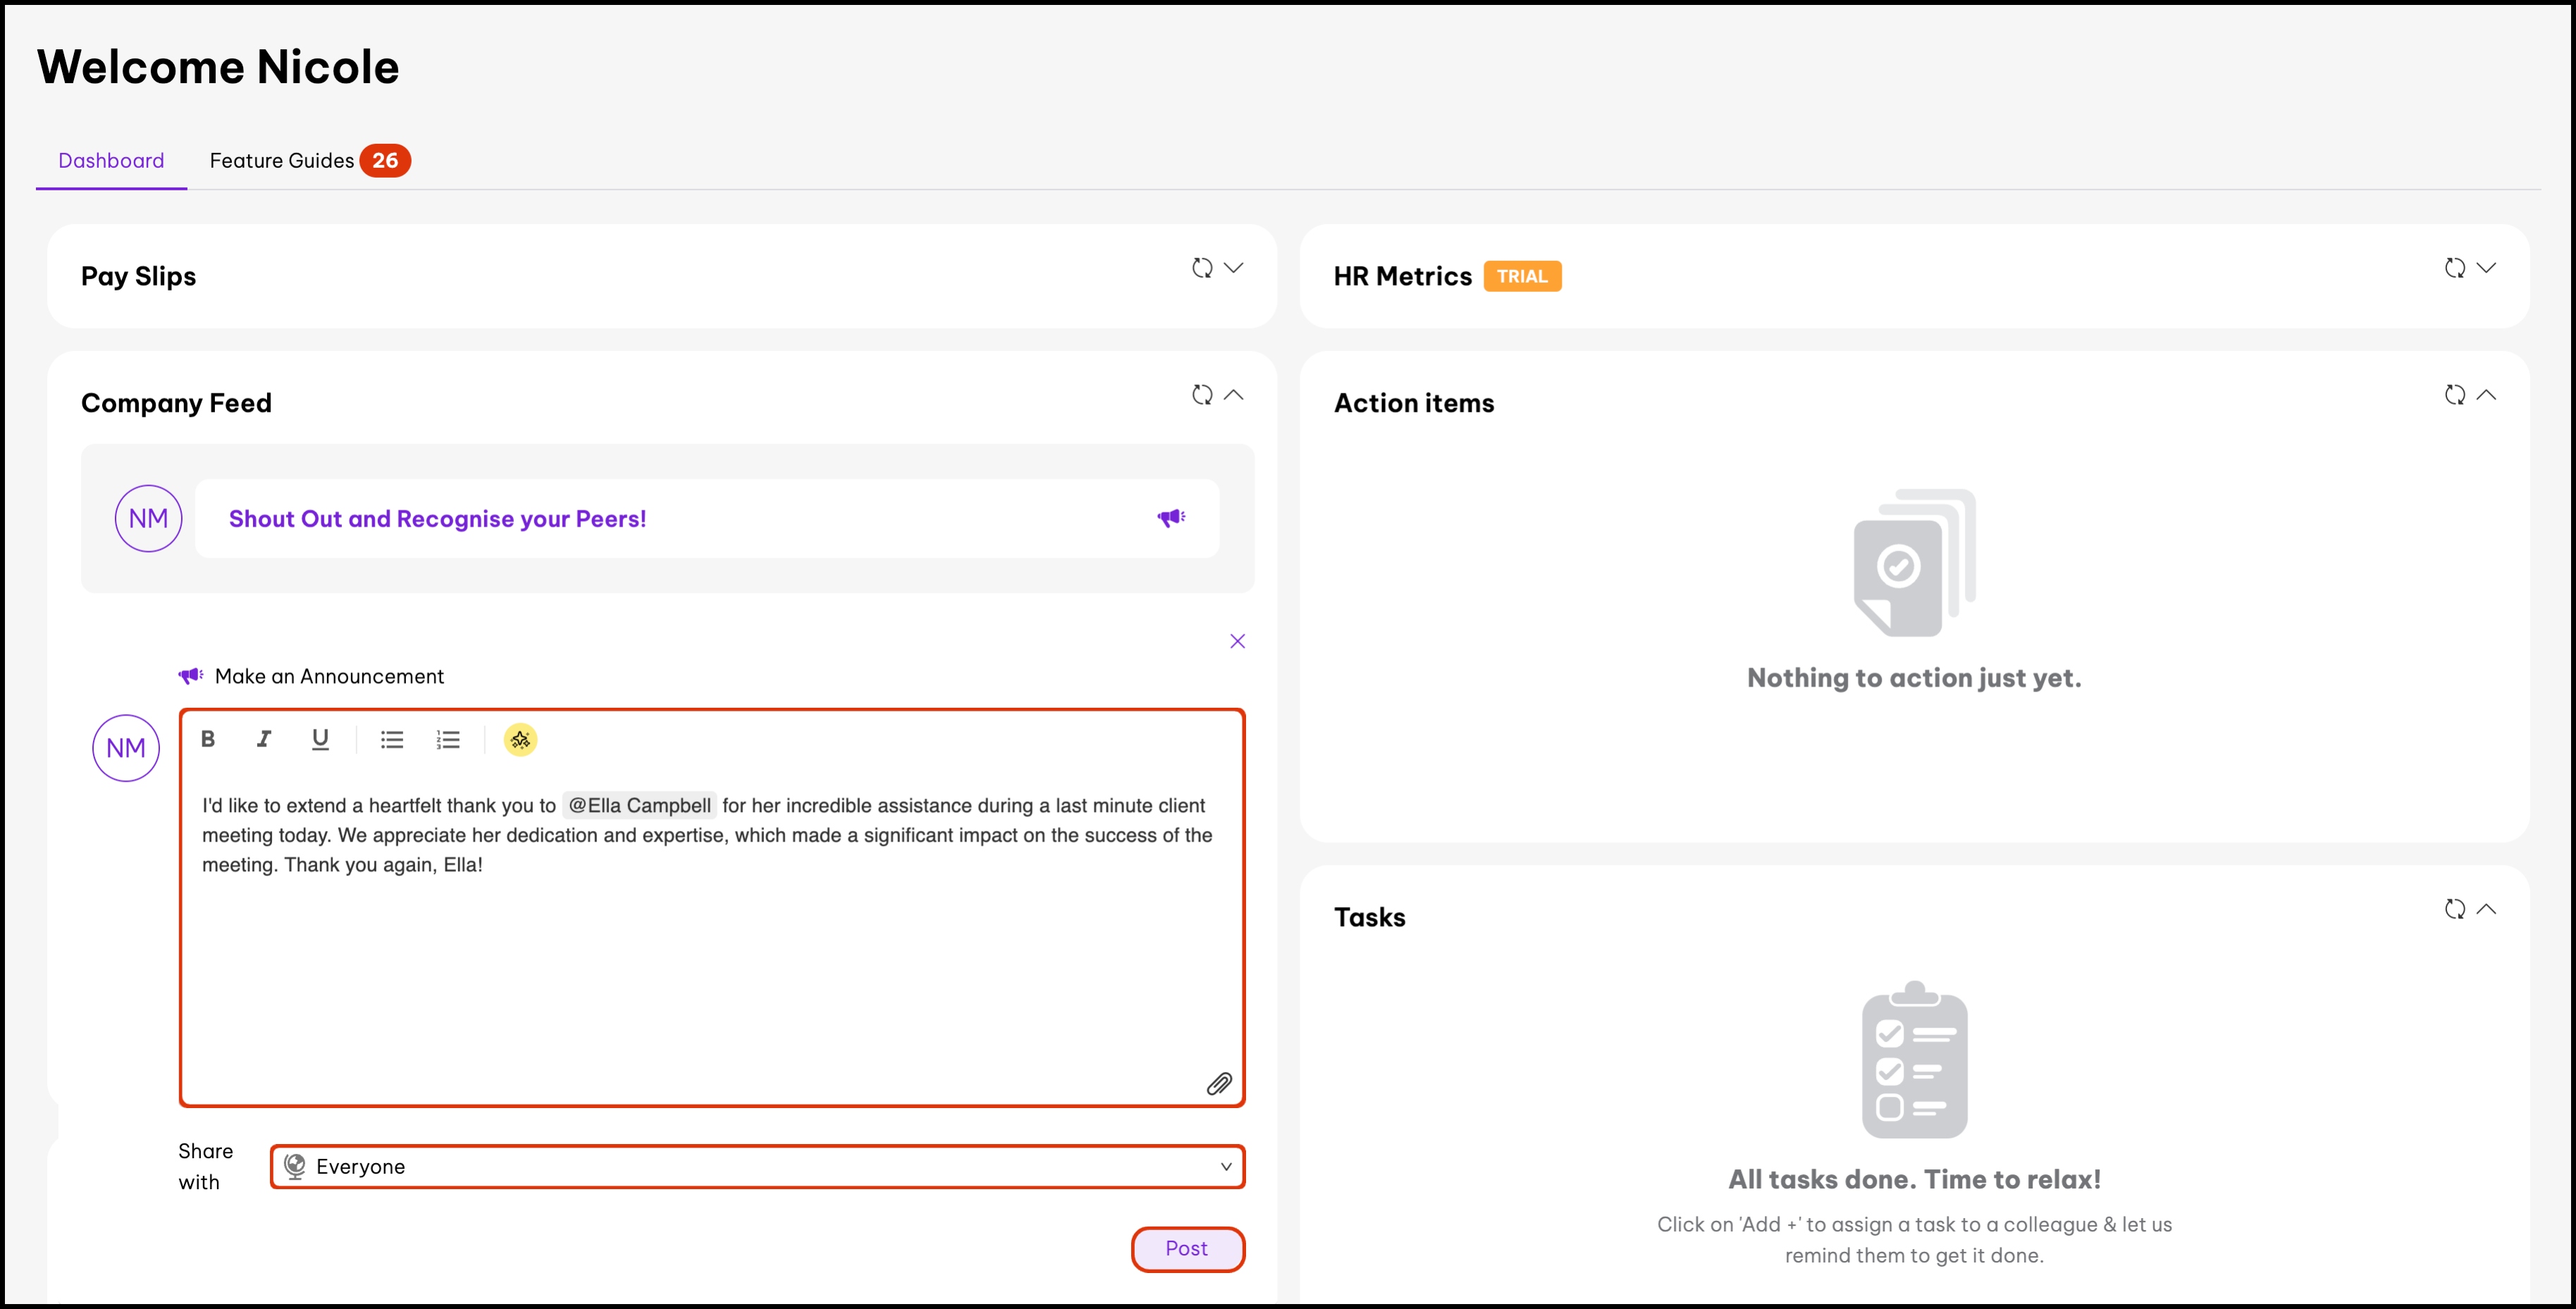Refresh the Tasks widget
Image resolution: width=2576 pixels, height=1309 pixels.
point(2455,909)
